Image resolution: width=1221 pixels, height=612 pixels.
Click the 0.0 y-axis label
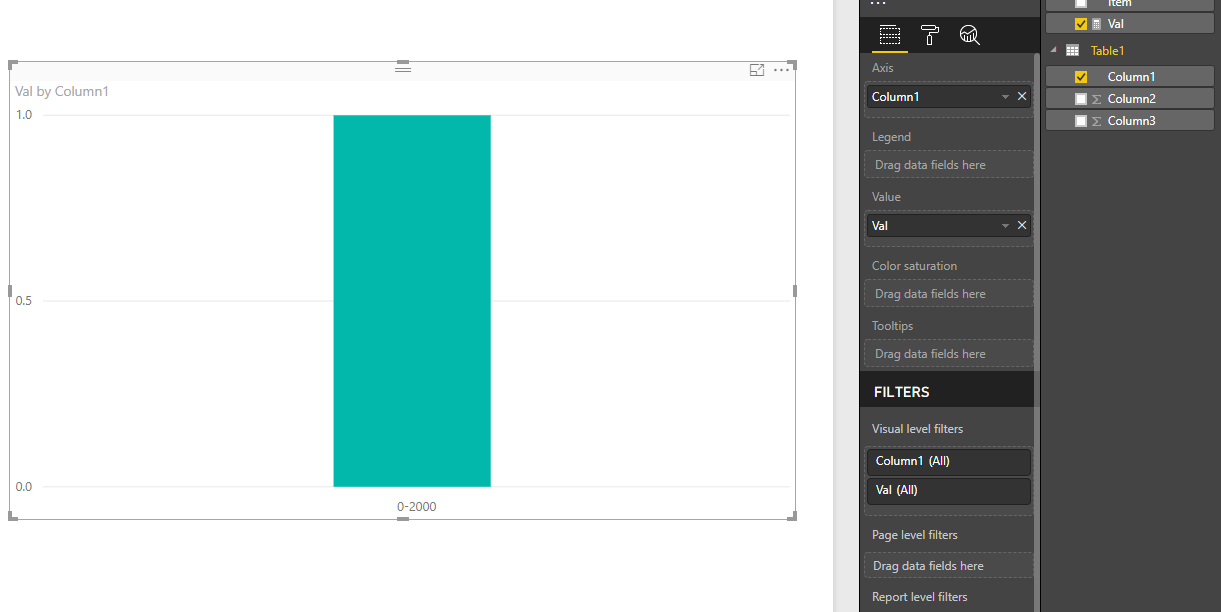coord(23,487)
